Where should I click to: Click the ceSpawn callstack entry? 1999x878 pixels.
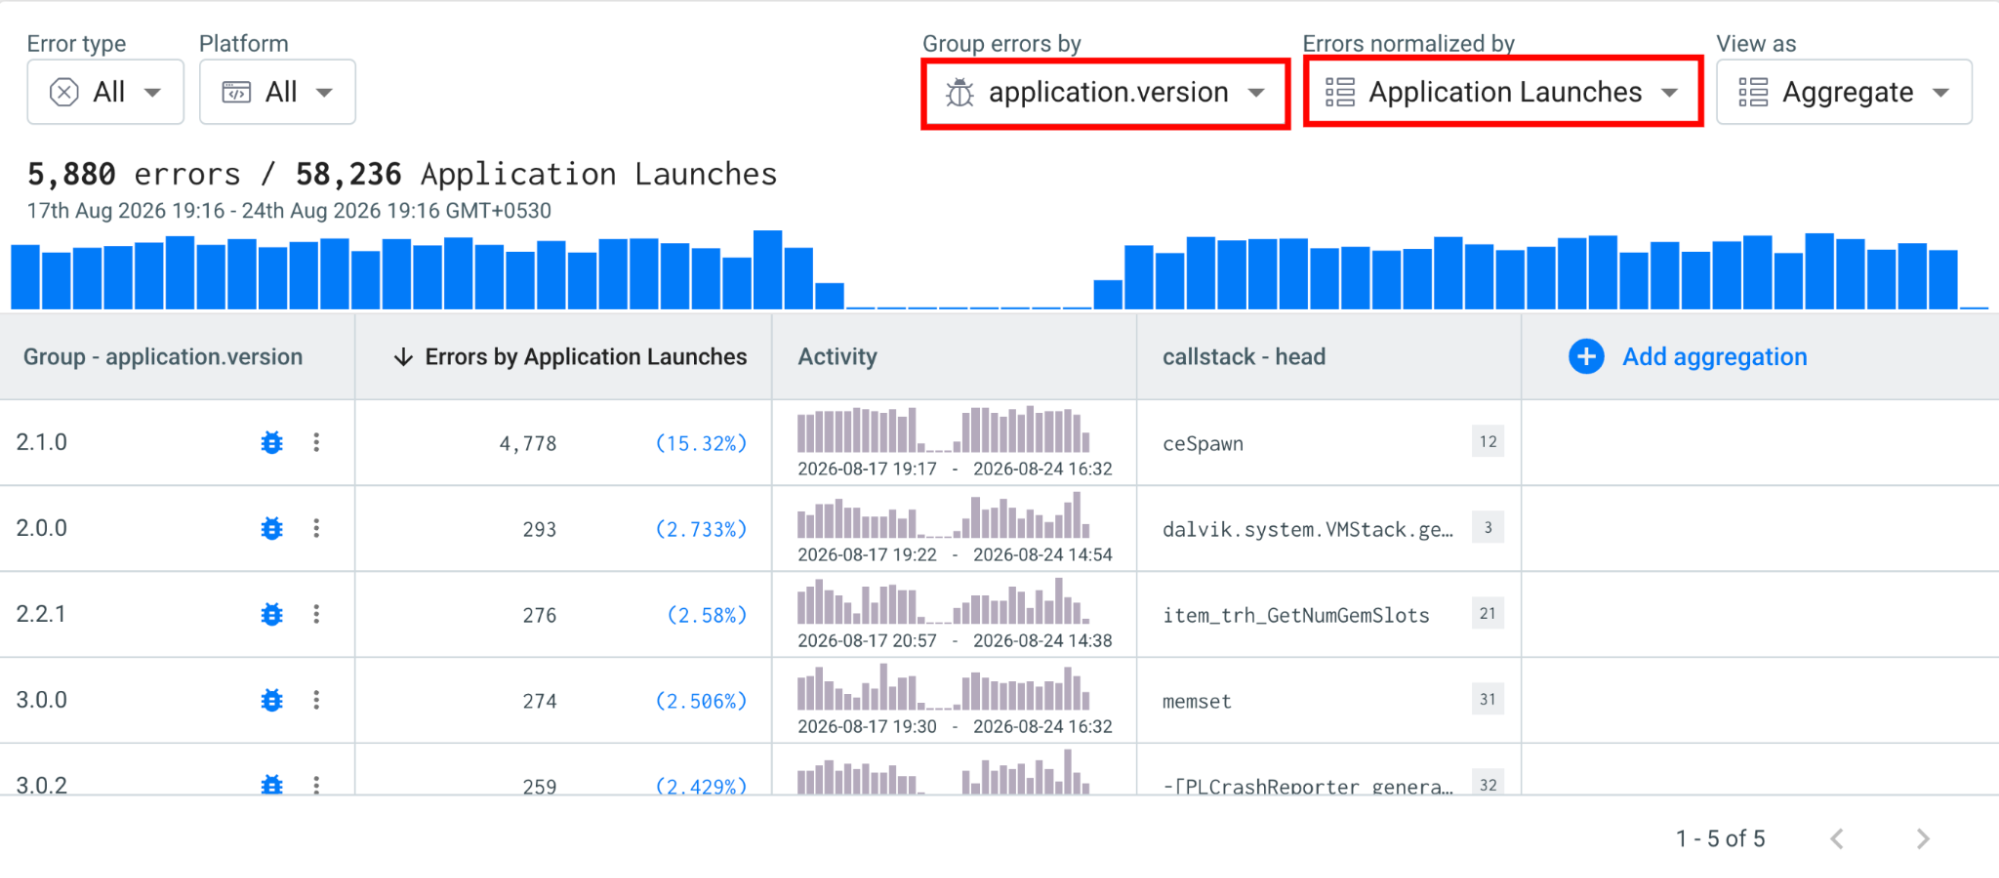1202,443
